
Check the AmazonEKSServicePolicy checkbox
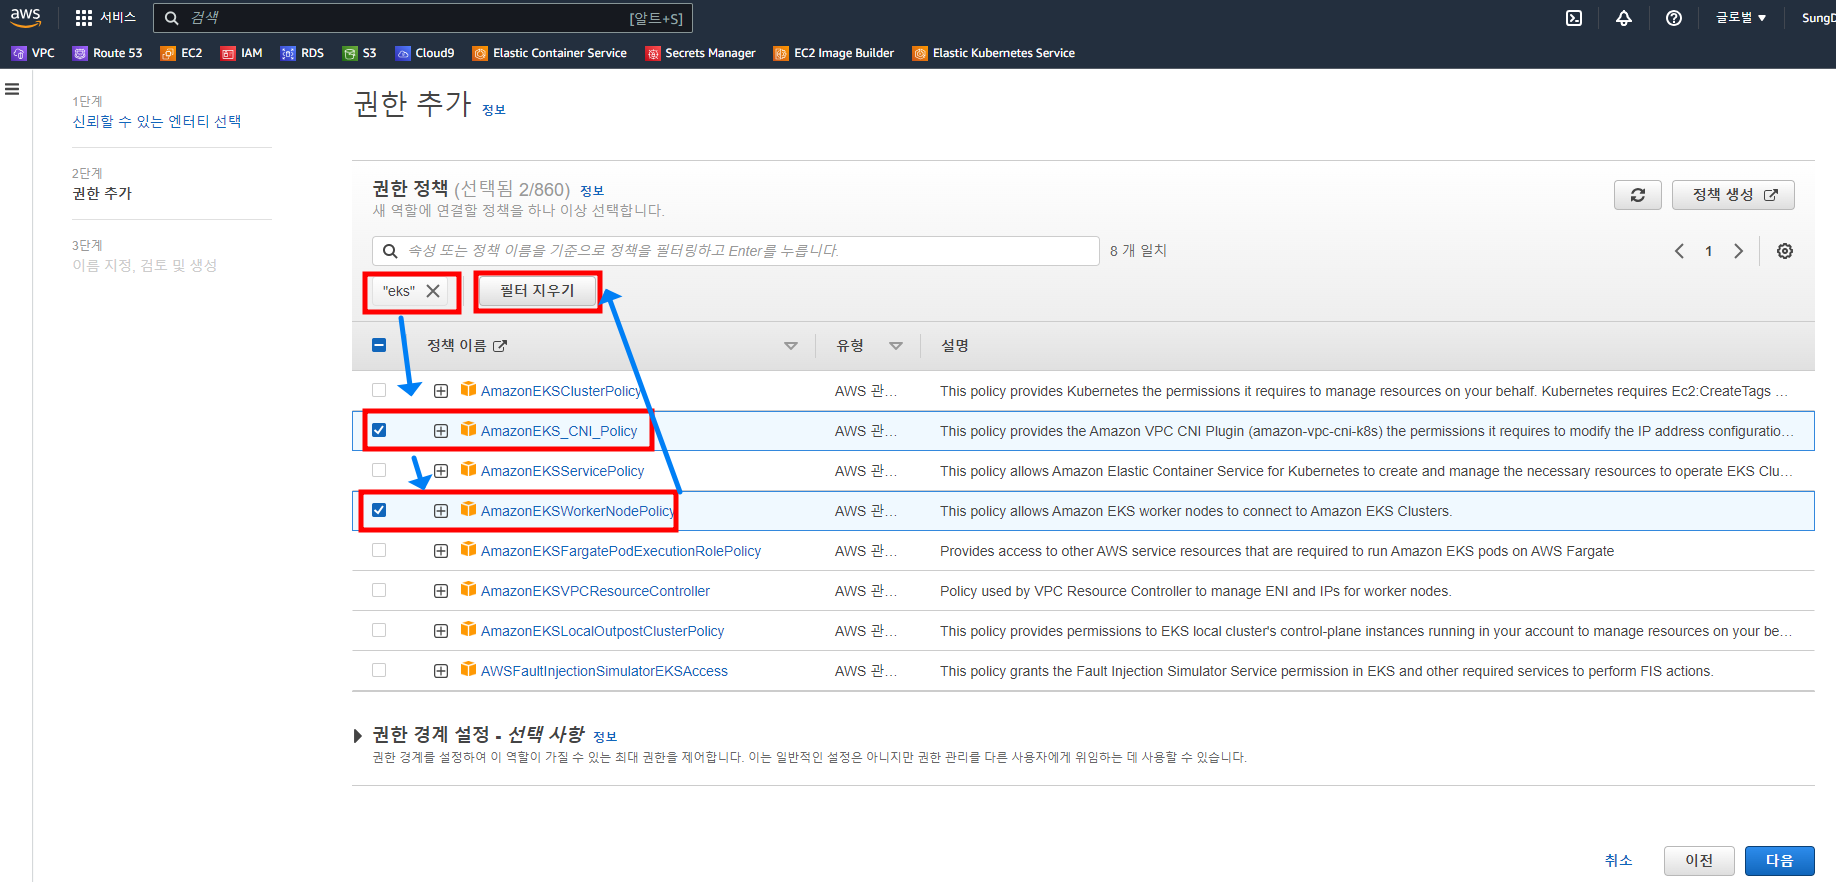[379, 470]
